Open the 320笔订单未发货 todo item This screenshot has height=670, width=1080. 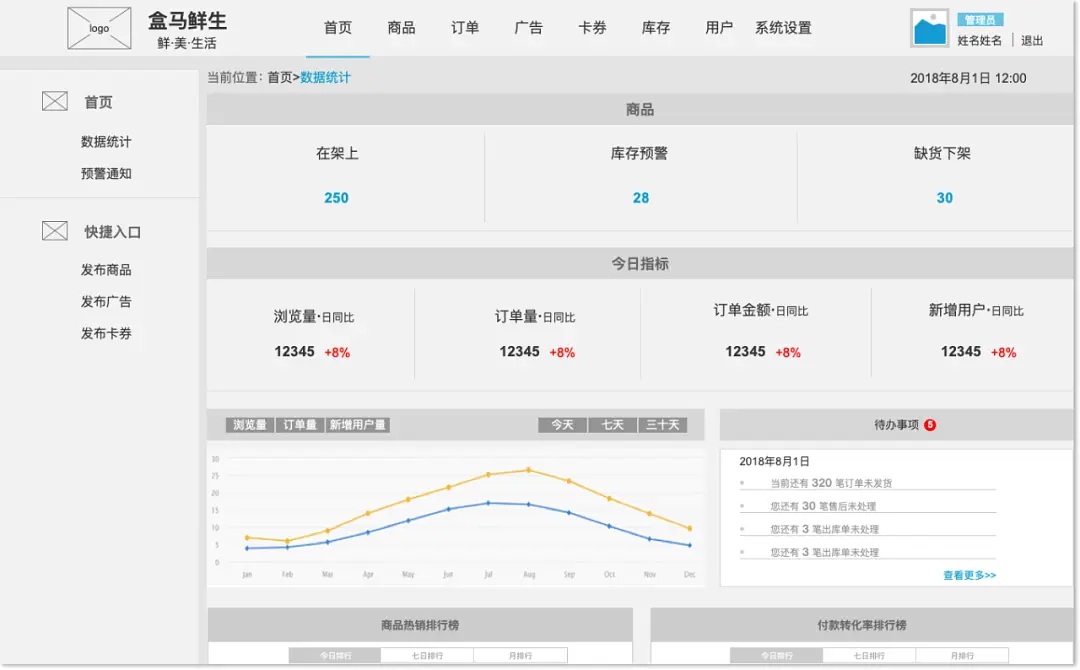(x=830, y=482)
